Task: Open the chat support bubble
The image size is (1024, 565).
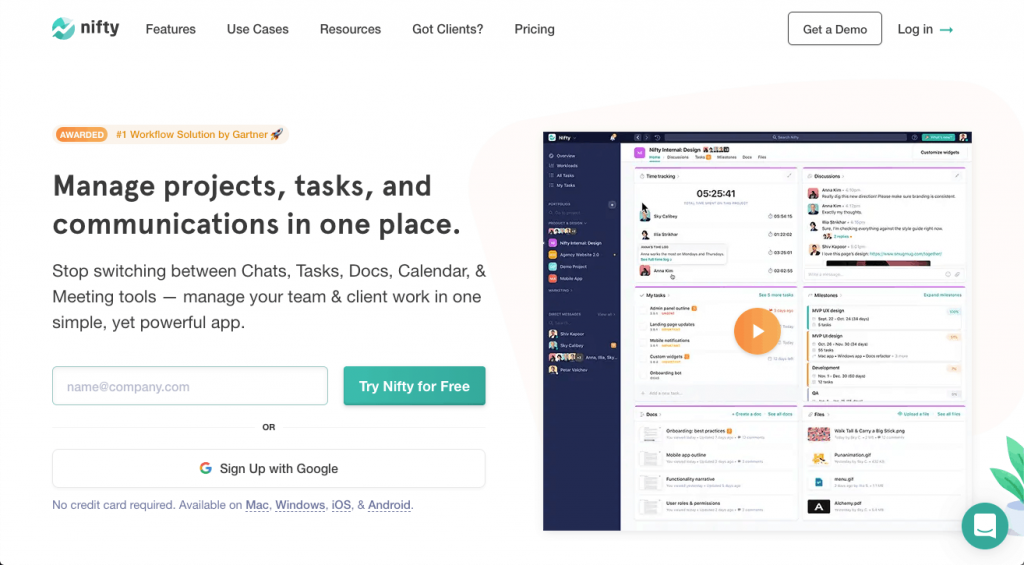Action: pos(985,526)
